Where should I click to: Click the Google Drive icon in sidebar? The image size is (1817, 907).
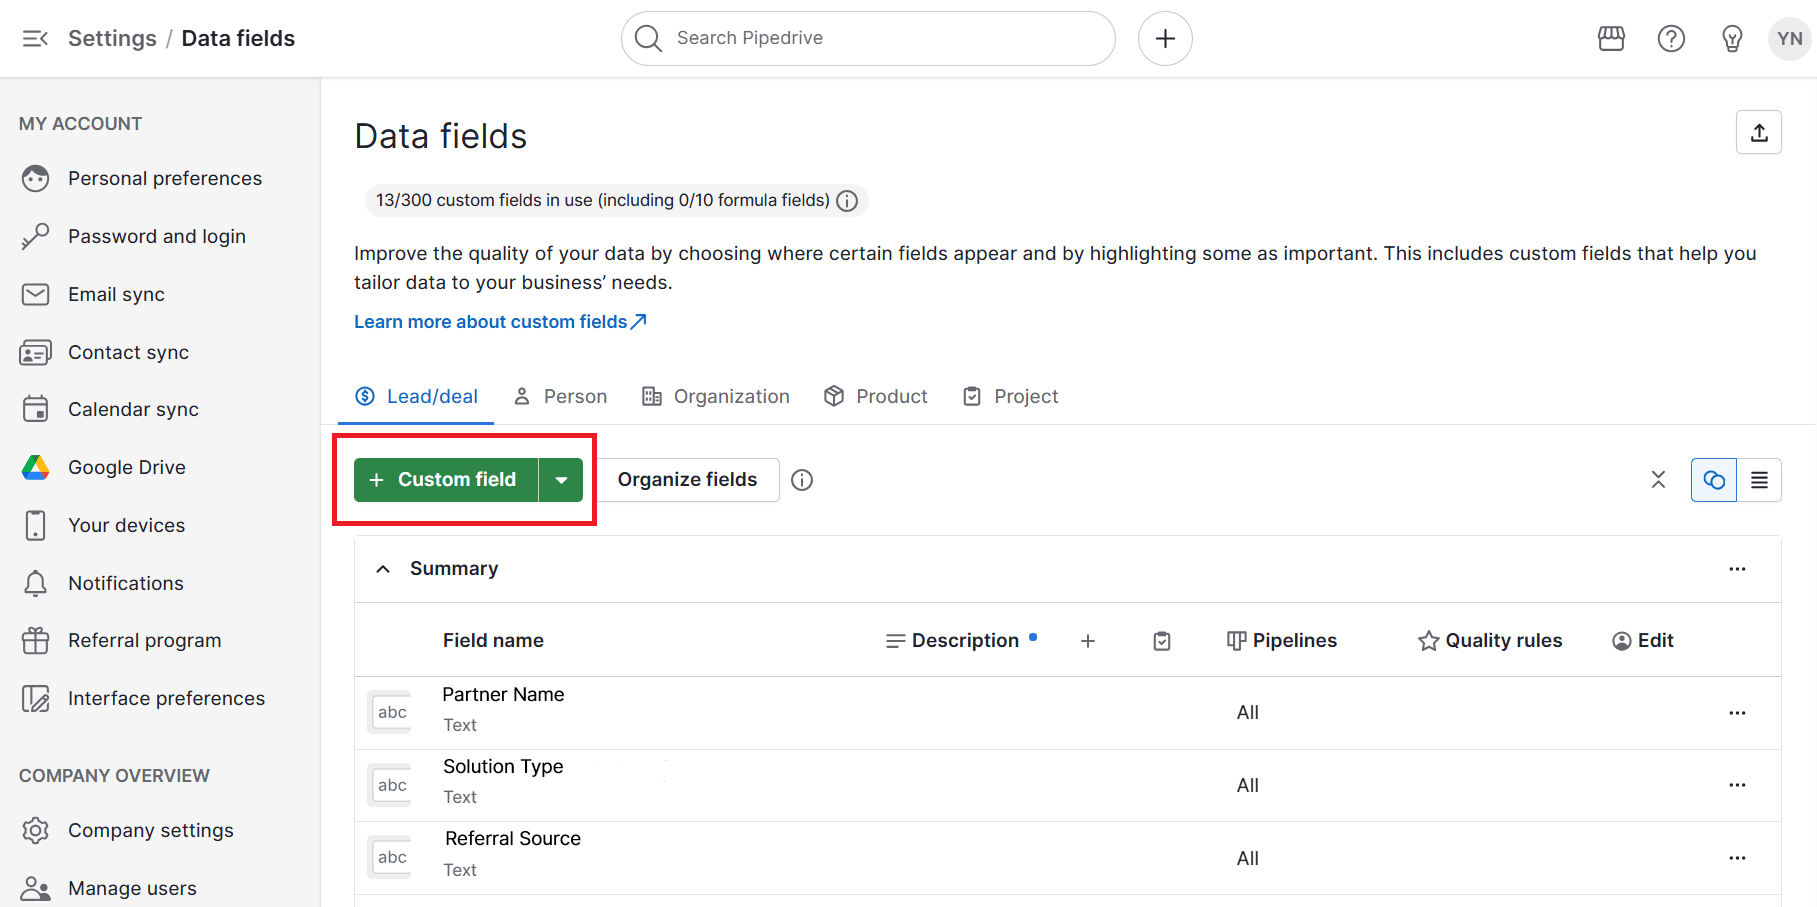point(36,466)
